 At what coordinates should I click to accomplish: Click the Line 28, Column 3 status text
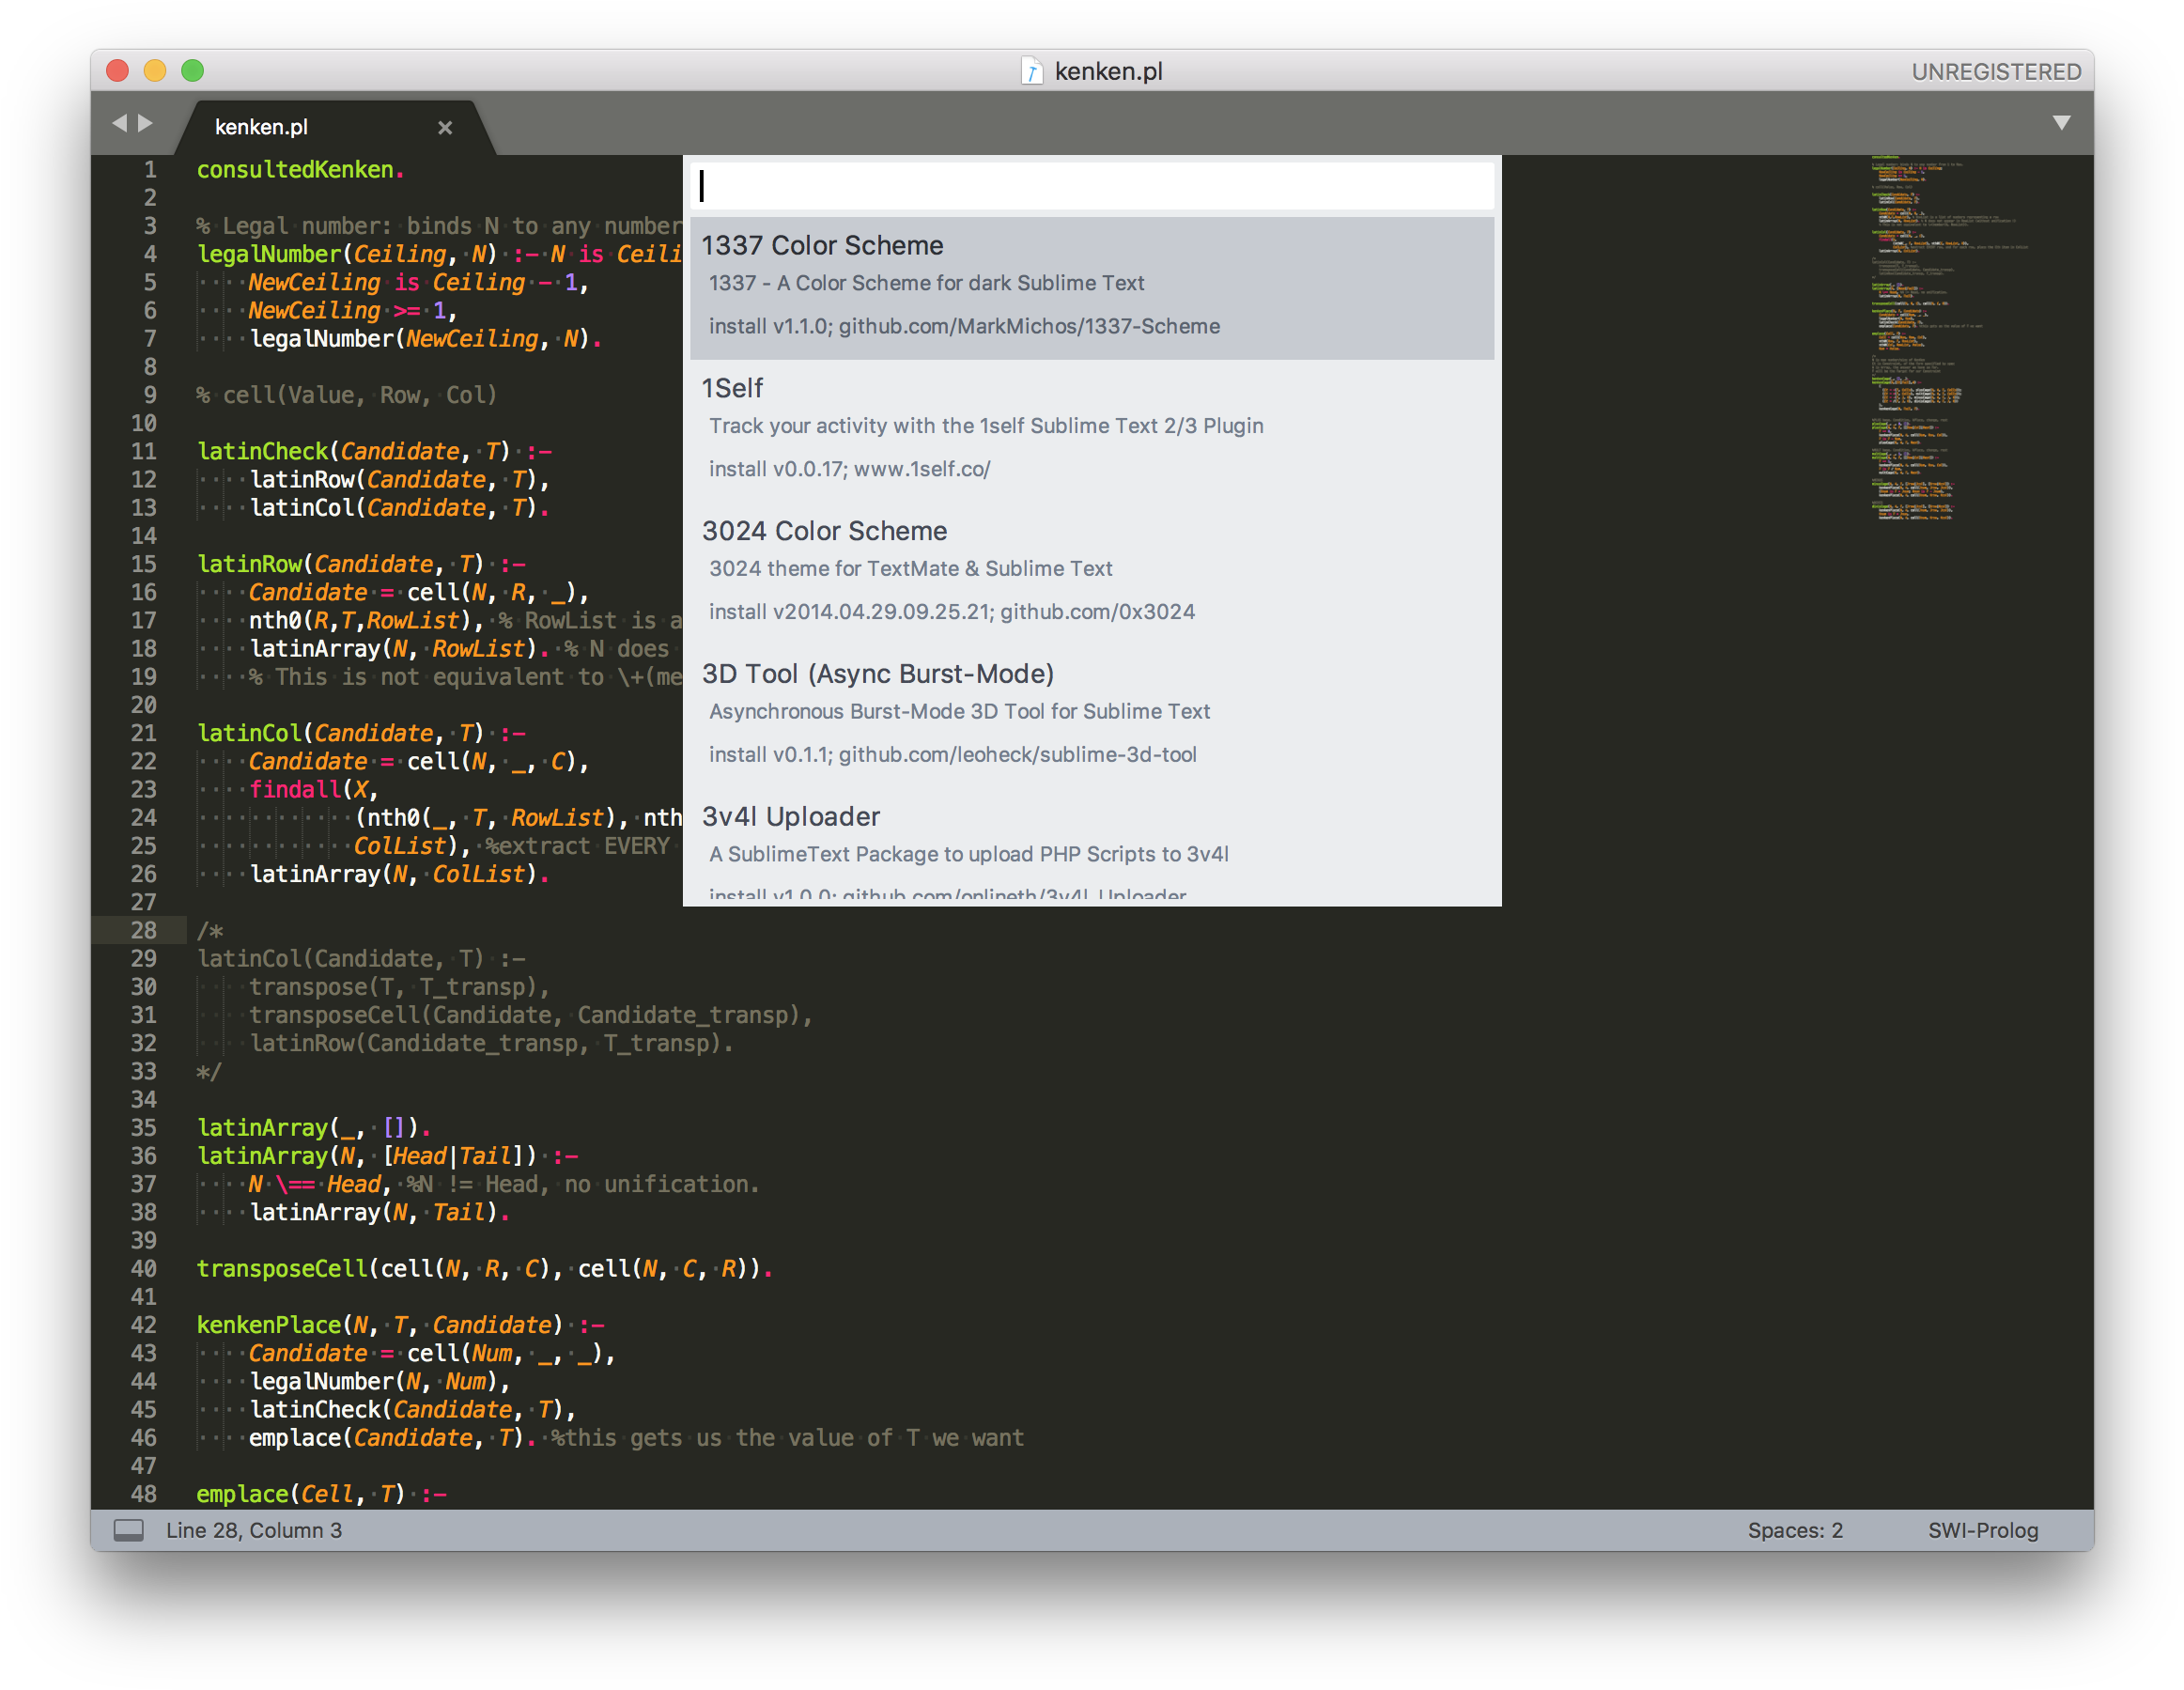pyautogui.click(x=254, y=1530)
